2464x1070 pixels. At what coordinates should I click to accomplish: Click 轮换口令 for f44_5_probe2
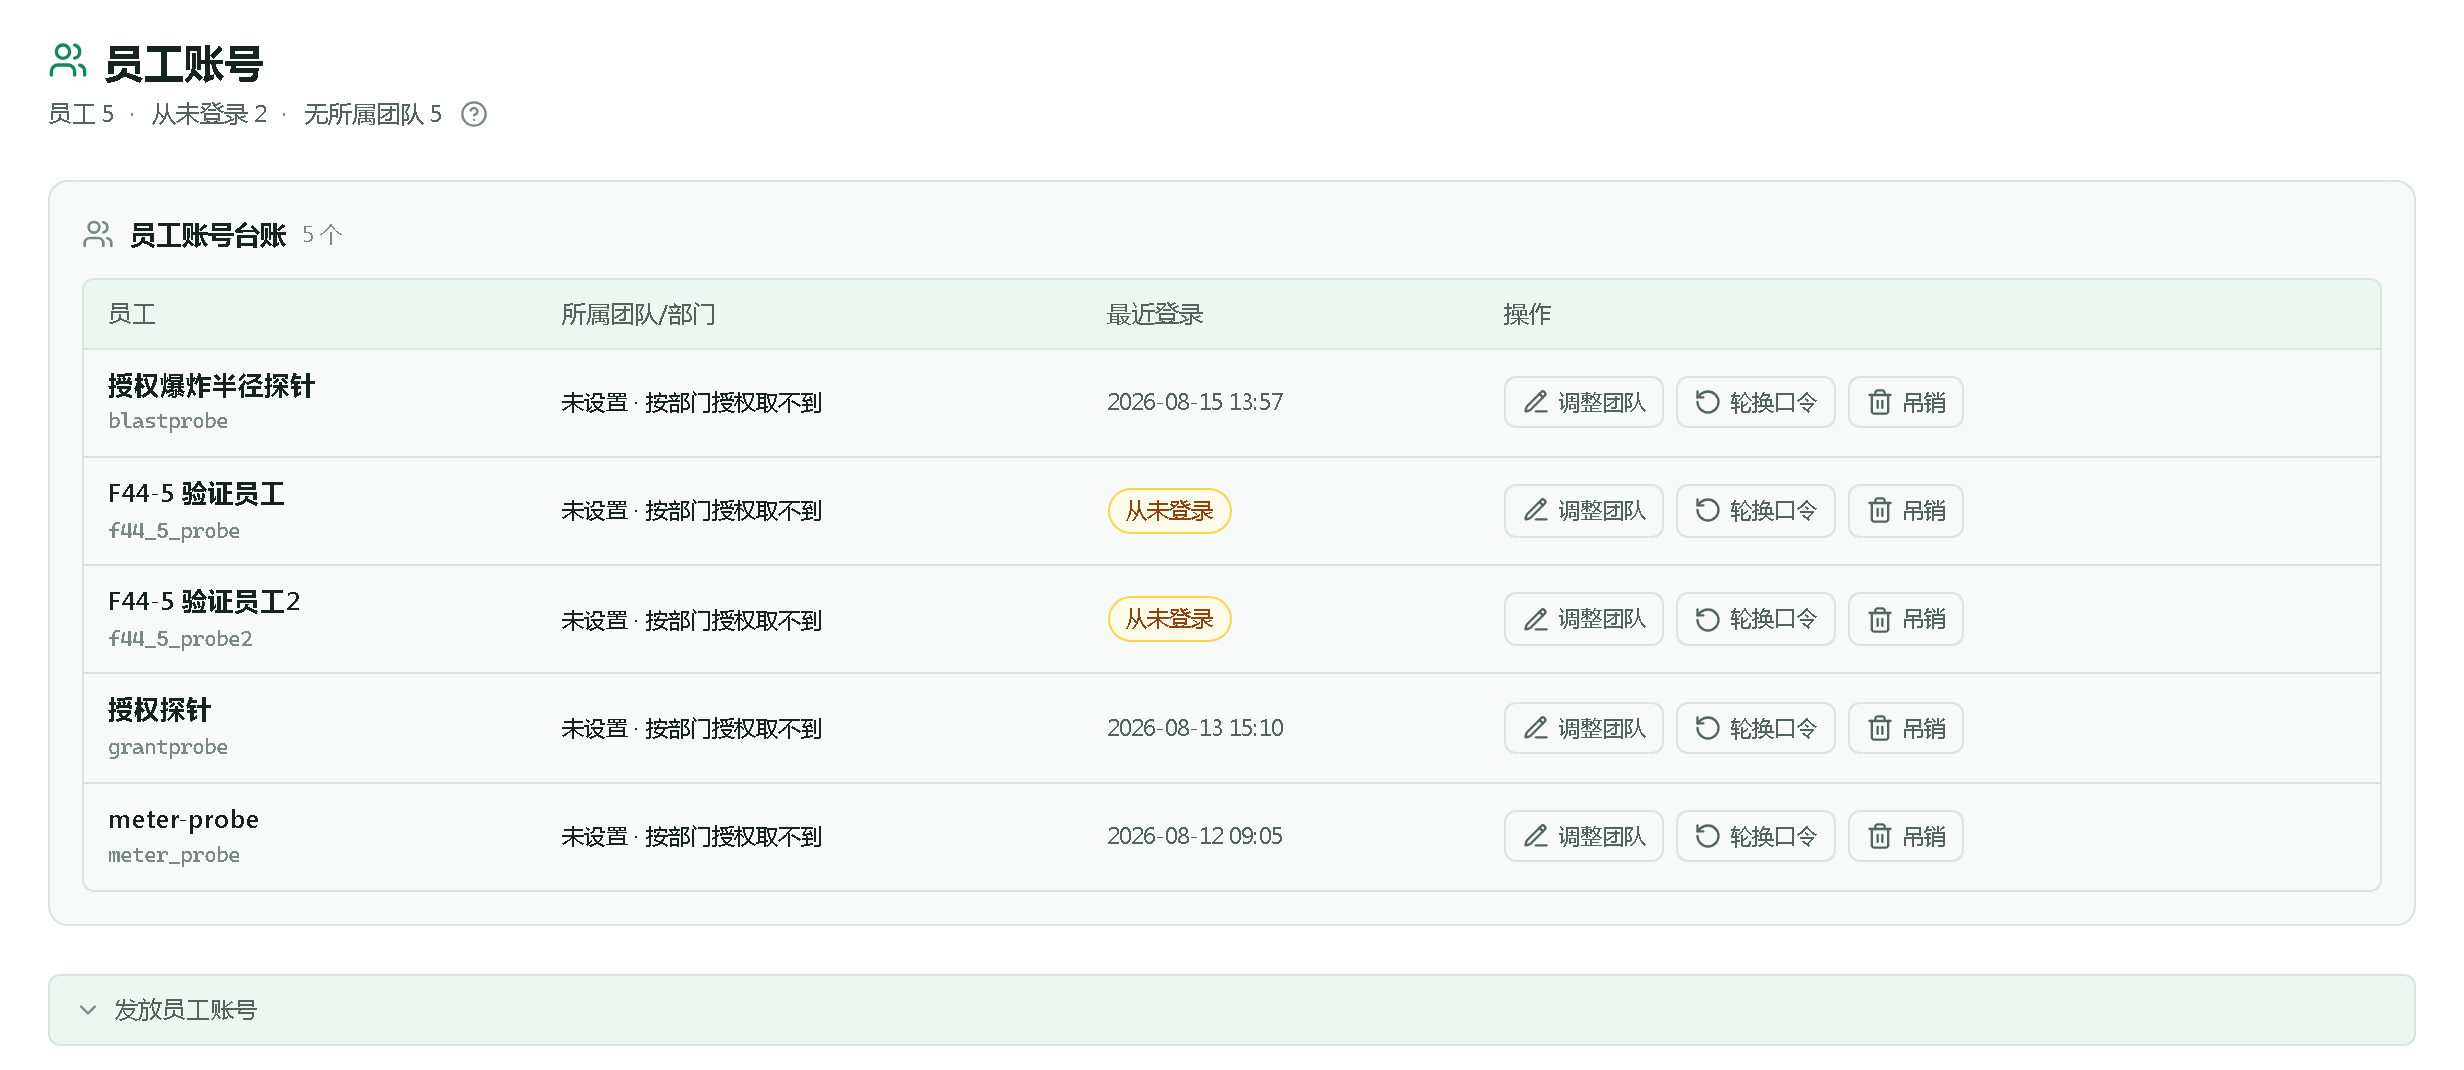pyautogui.click(x=1755, y=619)
